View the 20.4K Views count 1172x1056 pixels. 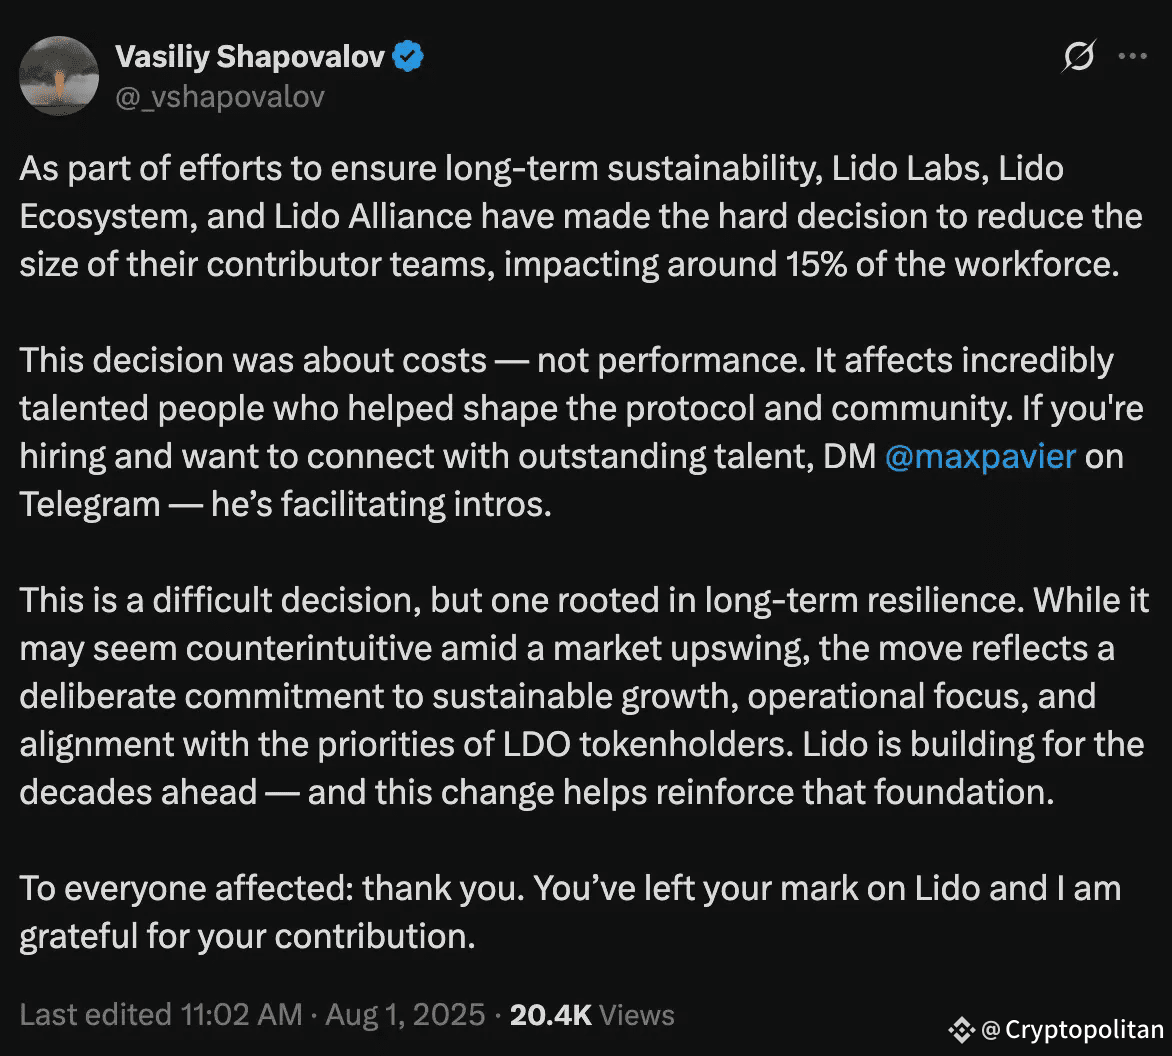click(x=592, y=1015)
